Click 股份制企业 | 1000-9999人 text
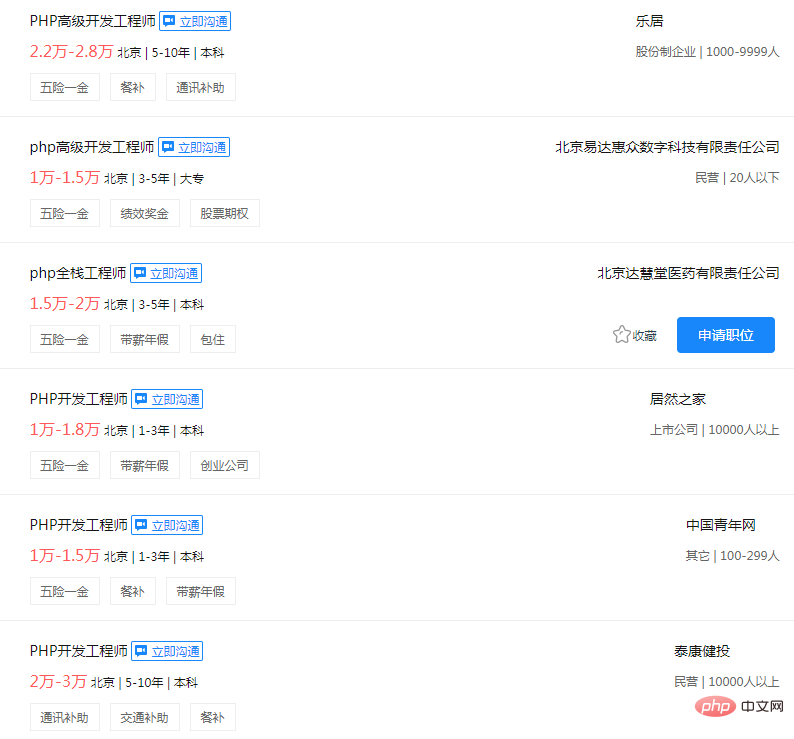This screenshot has width=794, height=739. [707, 52]
